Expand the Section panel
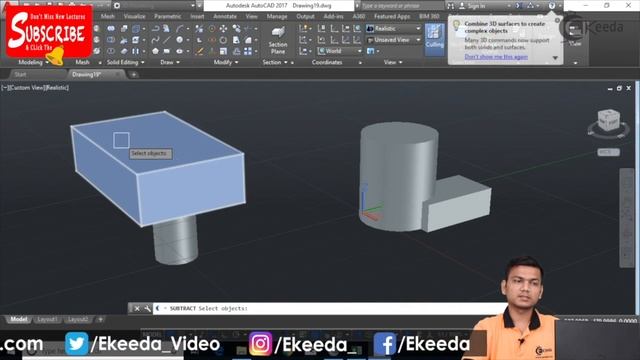The width and height of the screenshot is (640, 360). [275, 62]
